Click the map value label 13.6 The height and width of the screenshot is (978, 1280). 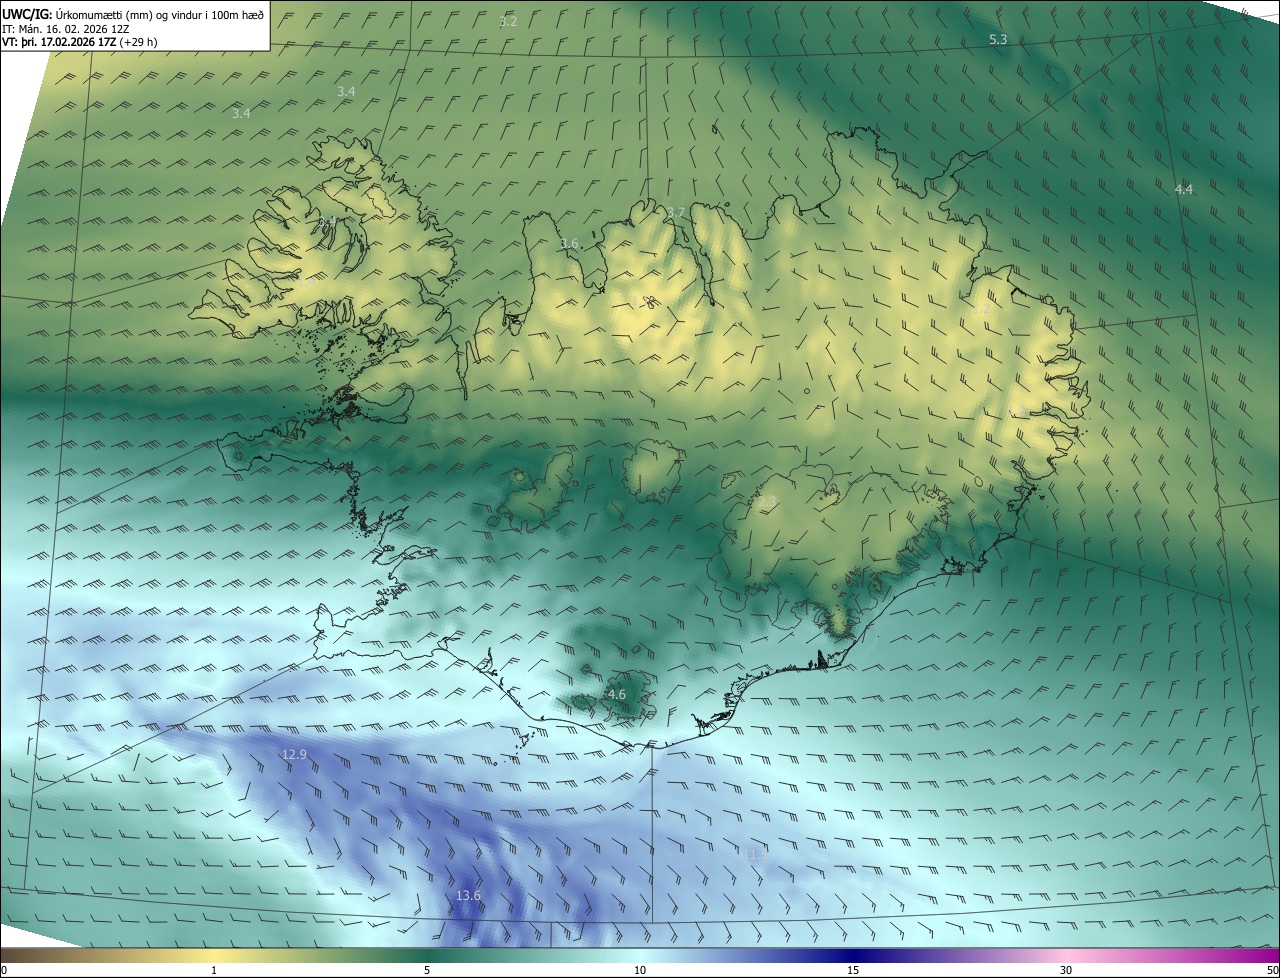(x=468, y=895)
